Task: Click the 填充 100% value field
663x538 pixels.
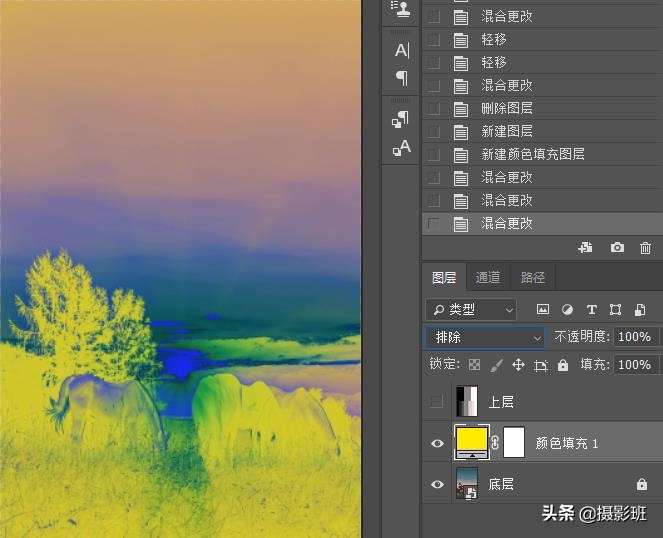Action: tap(636, 365)
